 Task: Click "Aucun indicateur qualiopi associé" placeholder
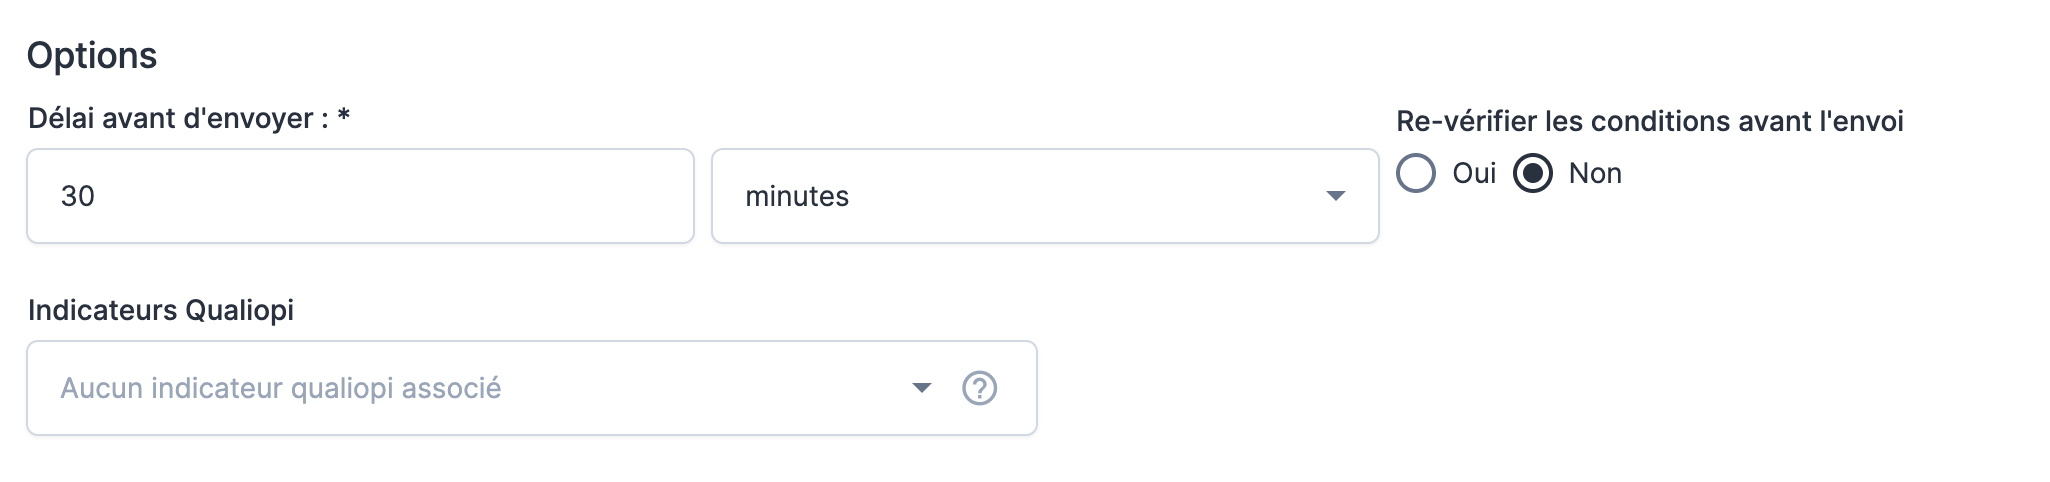(281, 388)
